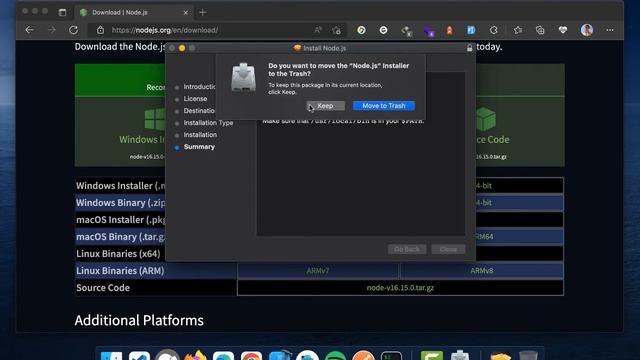Click the Source Code row label

point(103,288)
